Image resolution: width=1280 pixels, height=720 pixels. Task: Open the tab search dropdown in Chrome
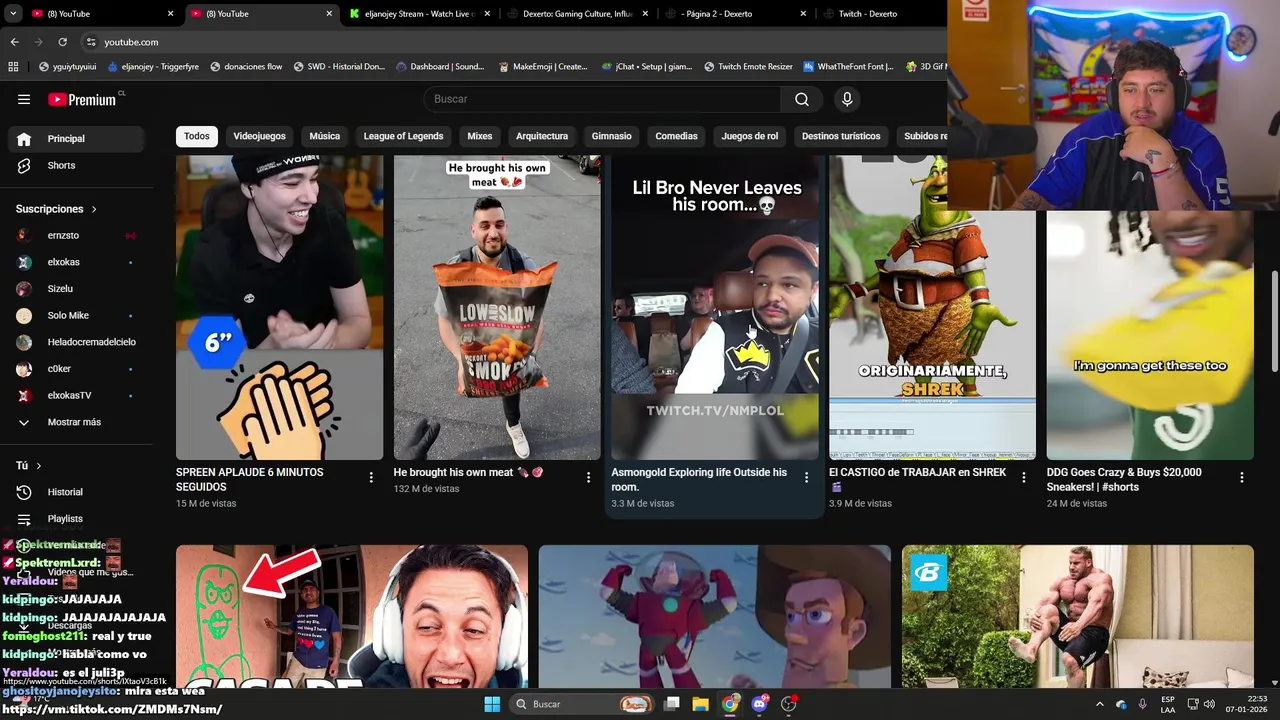[11, 14]
